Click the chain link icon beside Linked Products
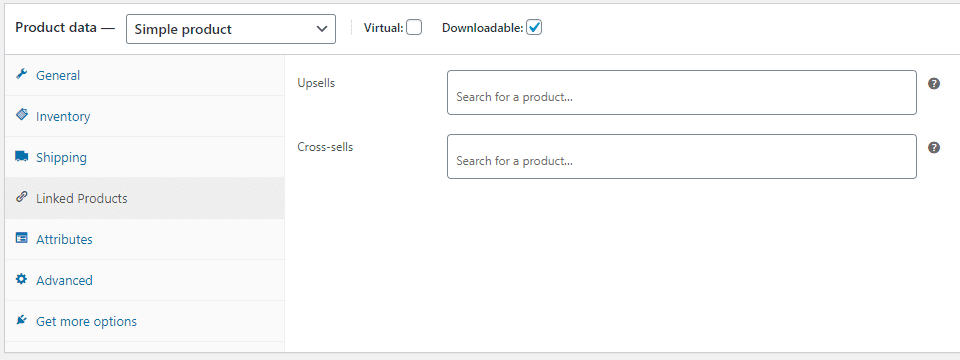The image size is (960, 360). click(21, 197)
